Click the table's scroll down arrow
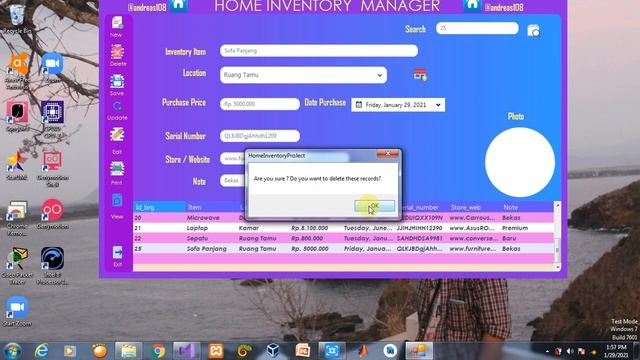 557,267
